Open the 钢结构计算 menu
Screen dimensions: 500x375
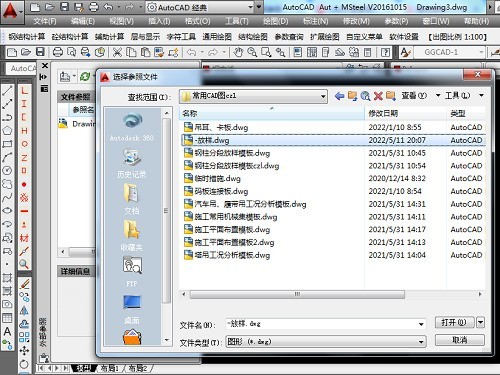click(27, 36)
